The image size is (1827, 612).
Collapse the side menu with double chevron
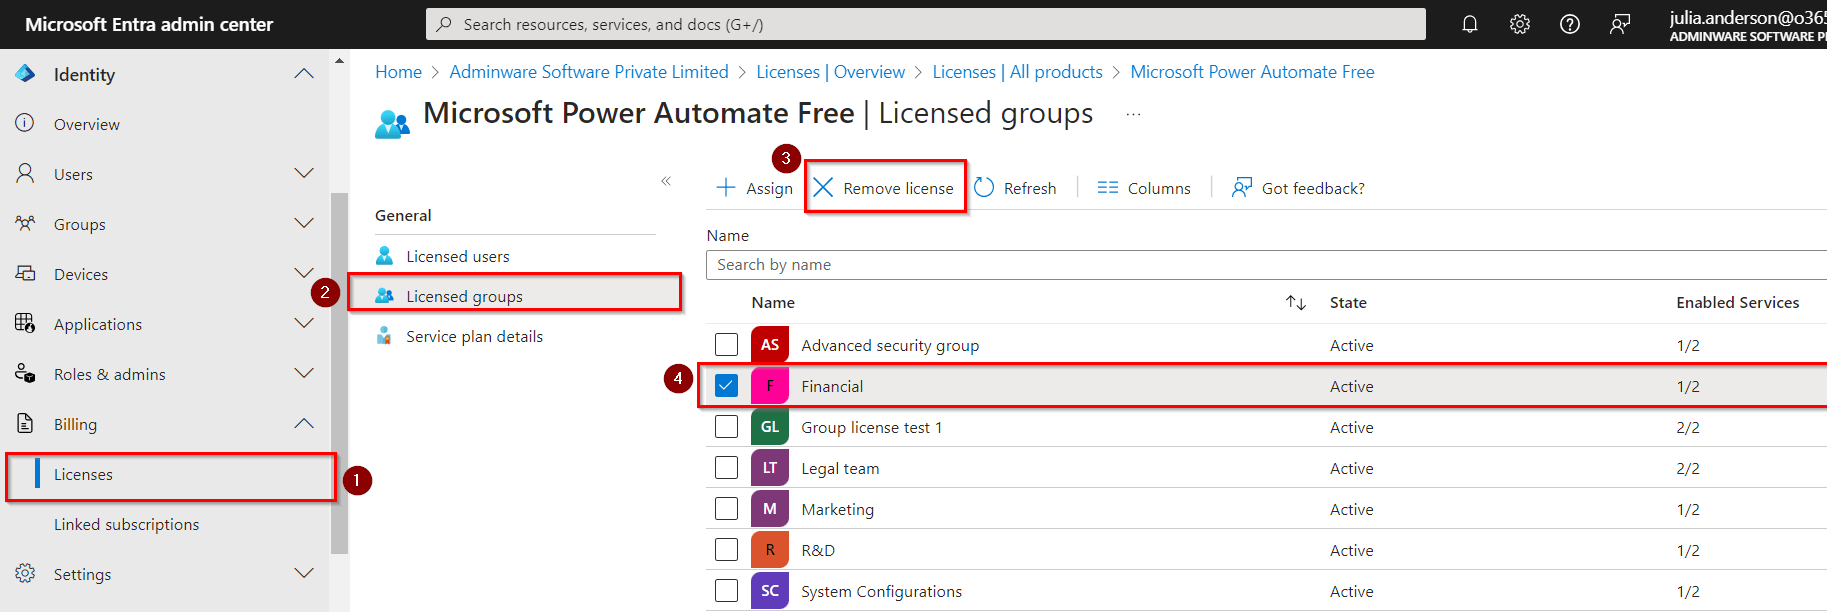click(666, 181)
